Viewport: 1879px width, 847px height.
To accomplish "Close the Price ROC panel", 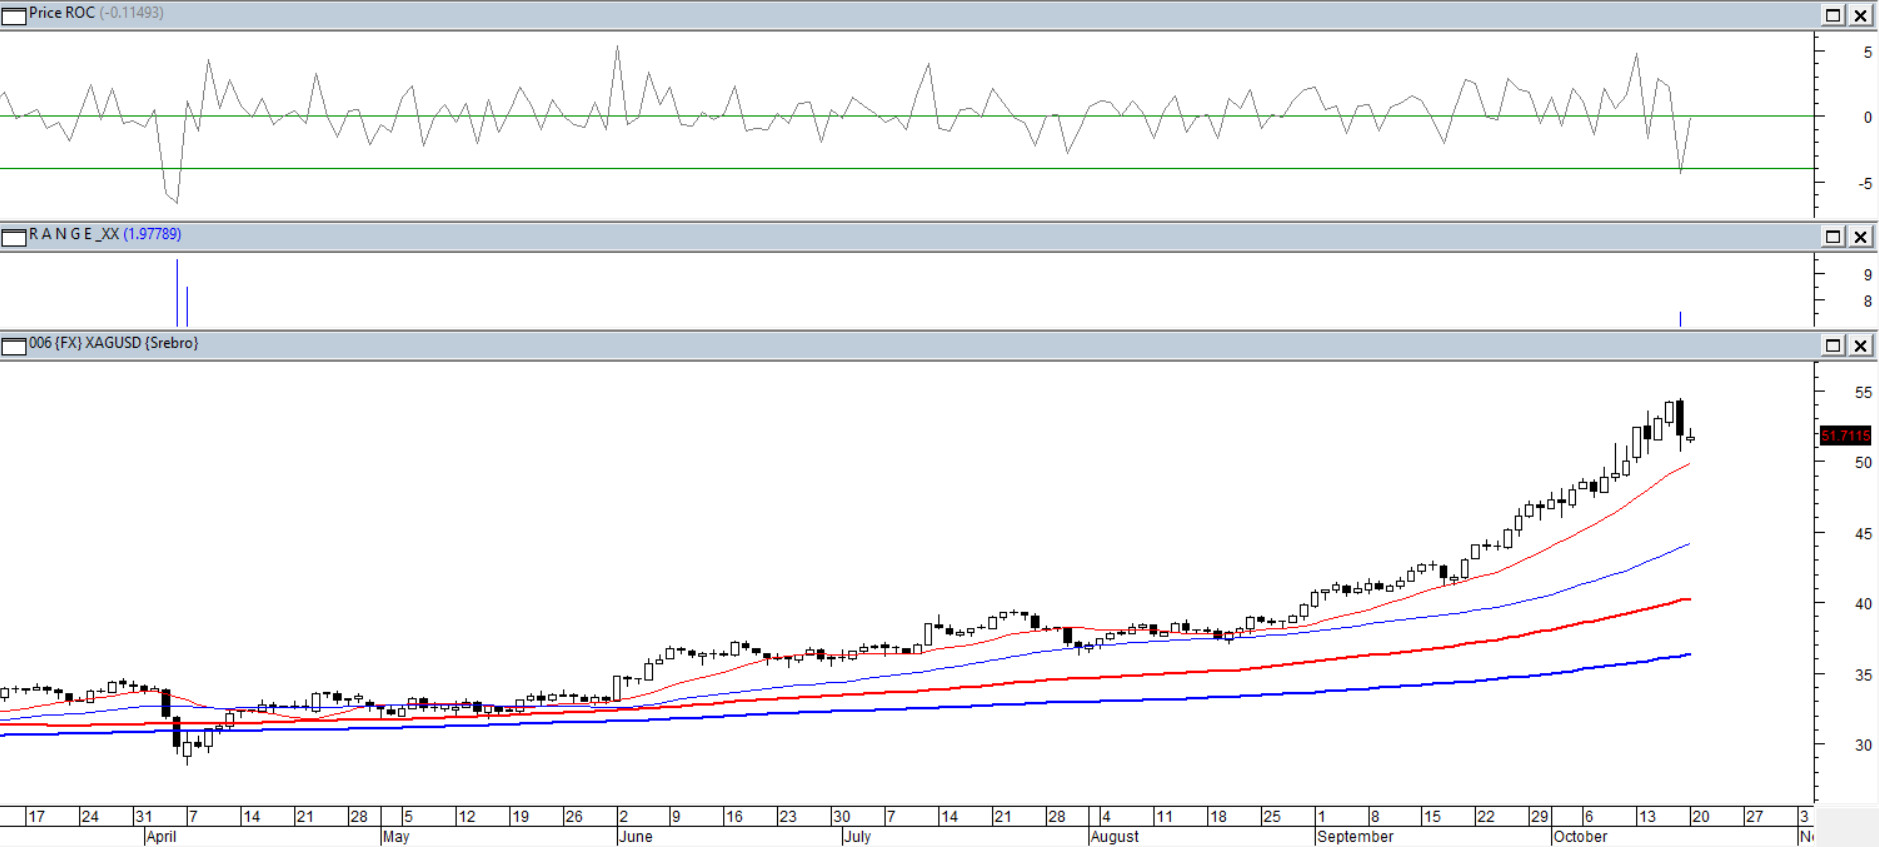I will tap(1860, 15).
